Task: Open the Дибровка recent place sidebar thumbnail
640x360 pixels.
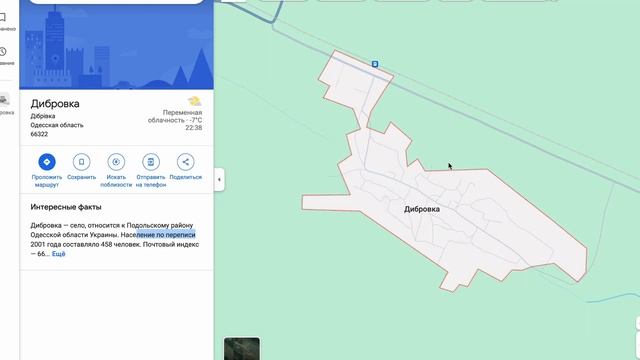Action: coord(4,99)
